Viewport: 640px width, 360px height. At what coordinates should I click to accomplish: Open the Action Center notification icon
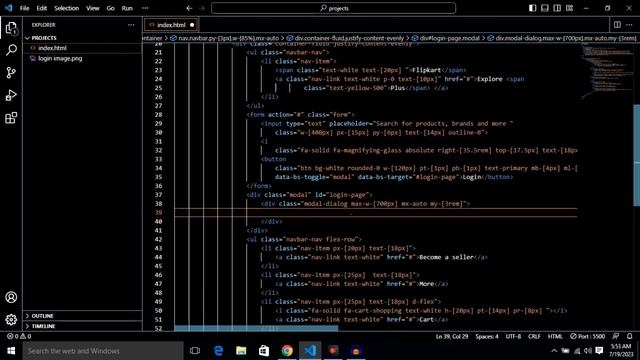pos(599,351)
